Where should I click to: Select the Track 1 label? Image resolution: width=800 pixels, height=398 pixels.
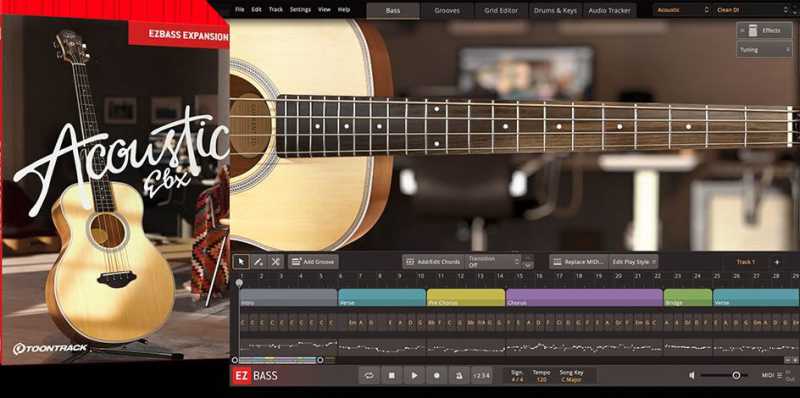click(745, 262)
